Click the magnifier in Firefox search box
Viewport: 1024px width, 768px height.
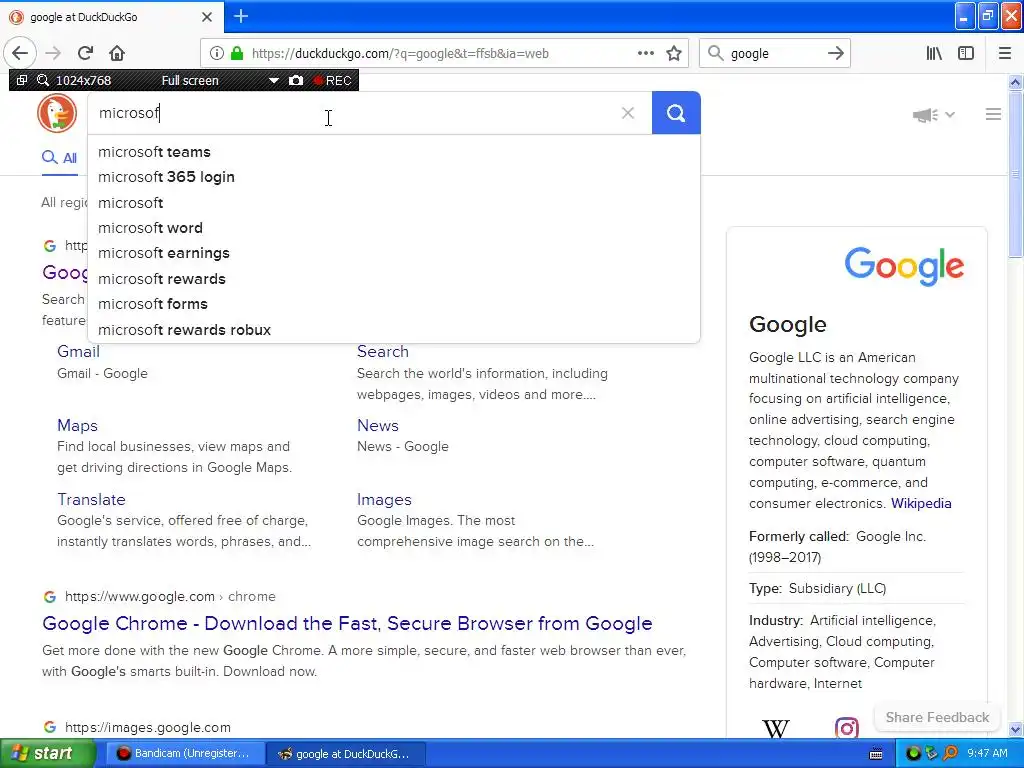point(716,54)
